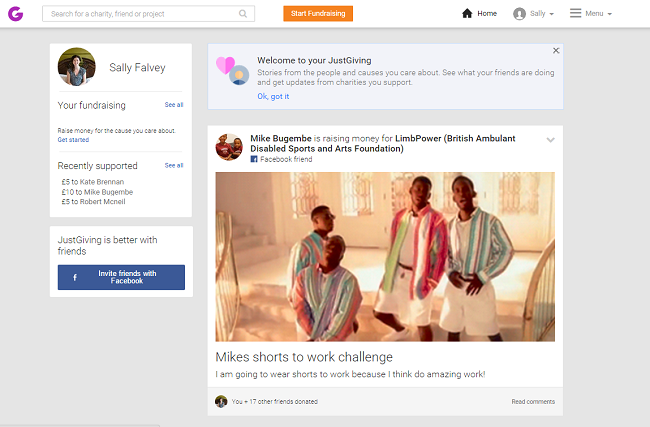This screenshot has width=650, height=427.
Task: Click the hearts welcome icon
Action: (232, 70)
